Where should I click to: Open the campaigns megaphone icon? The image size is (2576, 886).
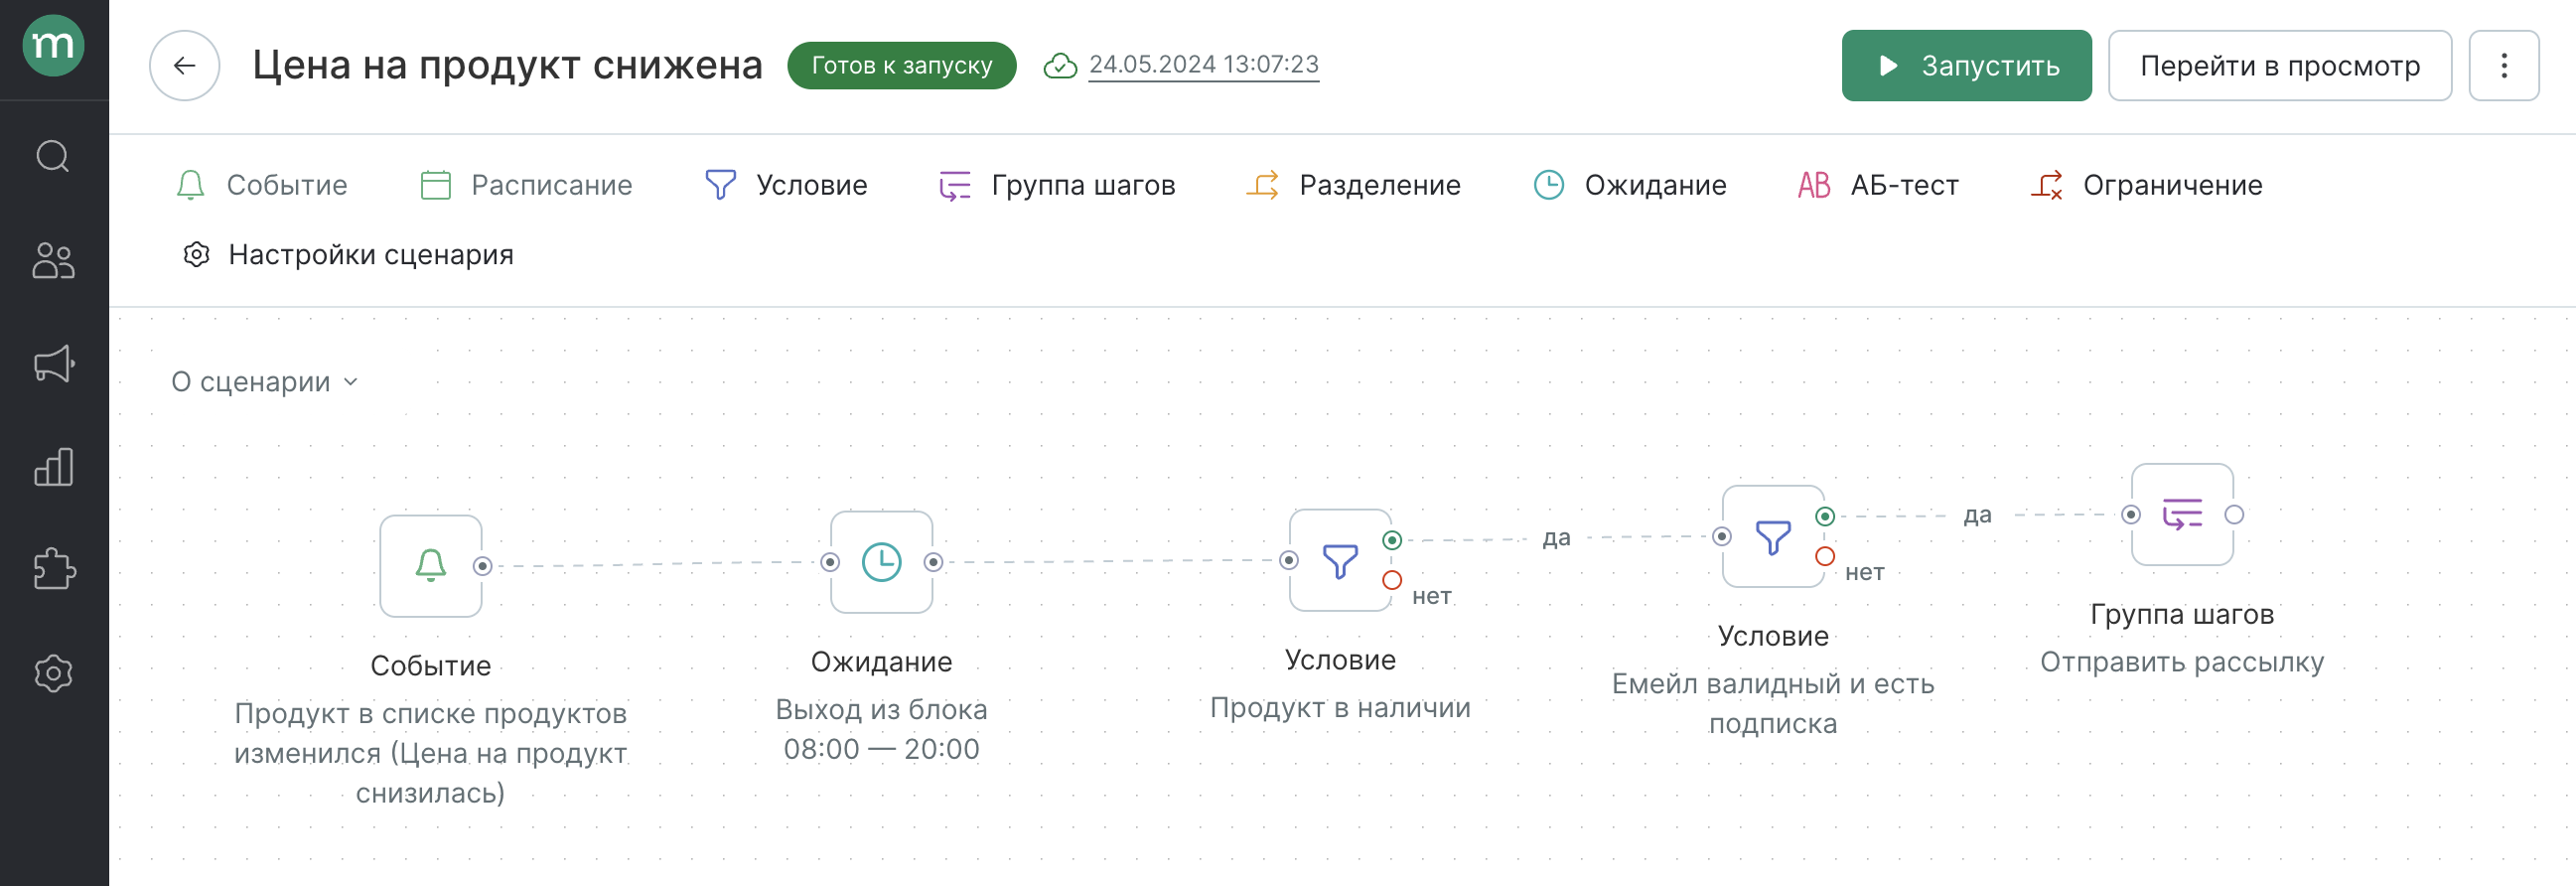pyautogui.click(x=54, y=364)
